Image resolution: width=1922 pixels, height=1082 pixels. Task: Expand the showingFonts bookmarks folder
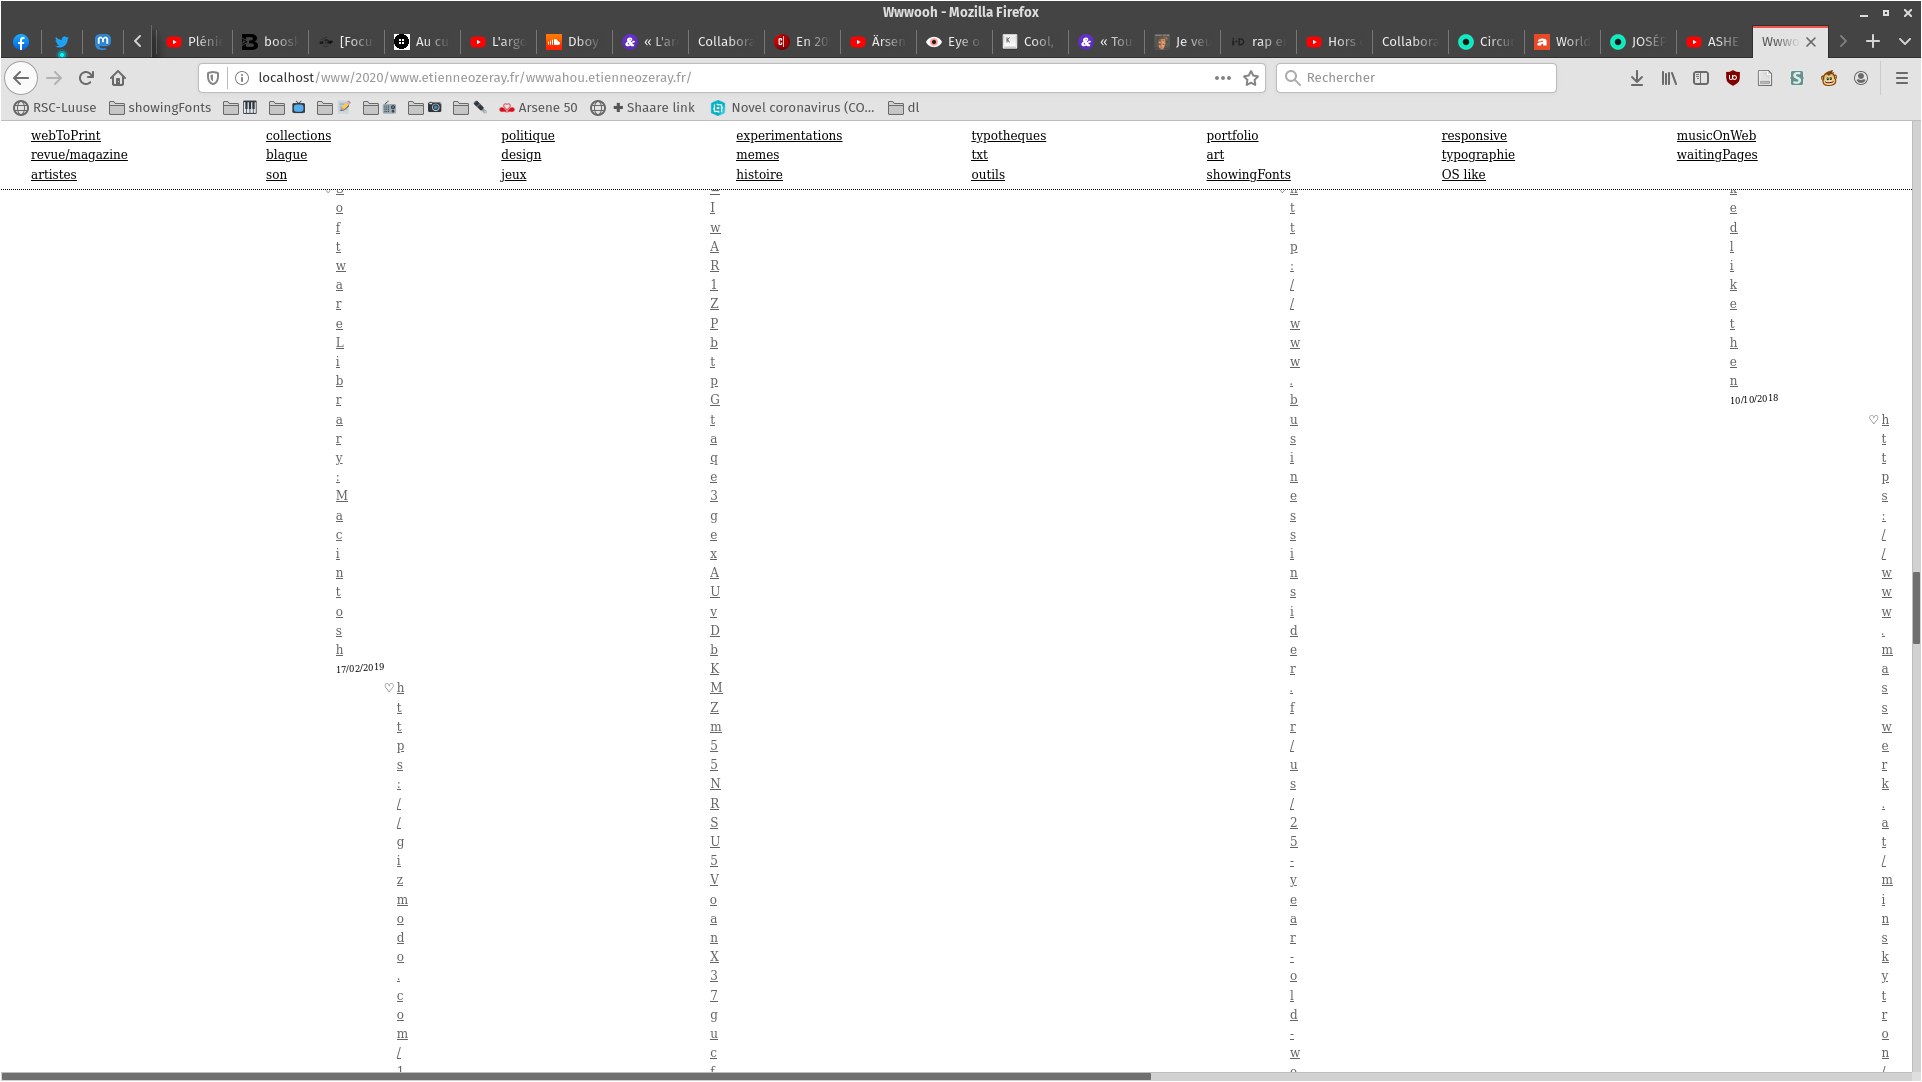(x=160, y=108)
